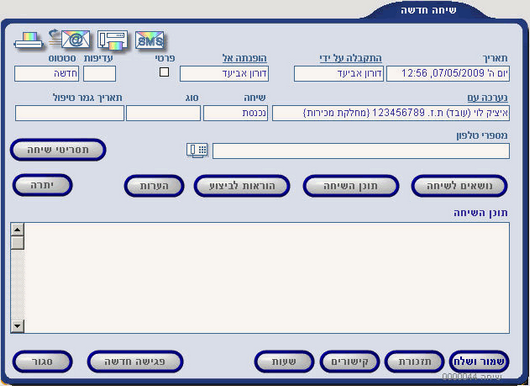Image resolution: width=530 pixels, height=386 pixels.
Task: Open תסריטי שיחה button
Action: coord(58,149)
